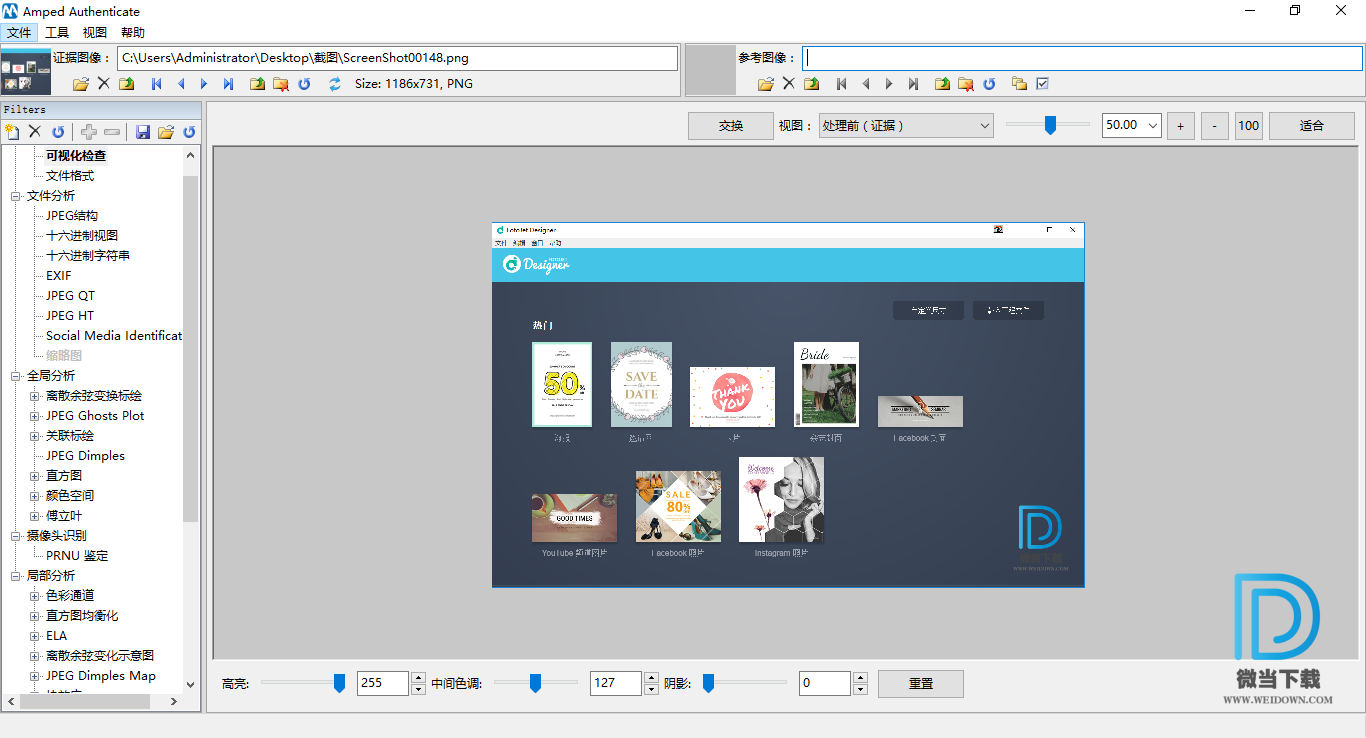Viewport: 1366px width, 738px height.
Task: Jump to last reference image
Action: [913, 84]
